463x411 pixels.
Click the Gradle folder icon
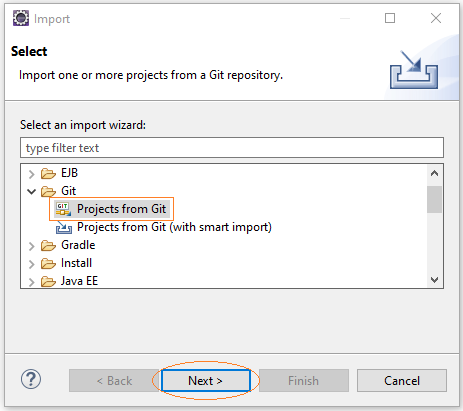pyautogui.click(x=48, y=246)
